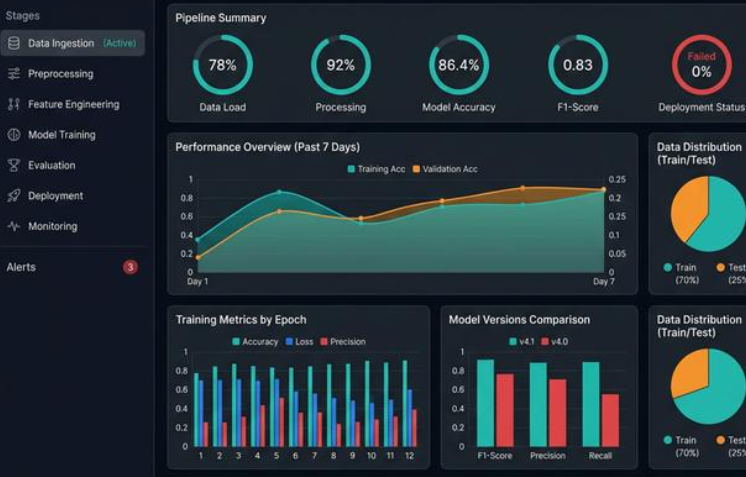Open the Alerts badge showing 3
Screen dimensions: 746x477
coord(130,267)
